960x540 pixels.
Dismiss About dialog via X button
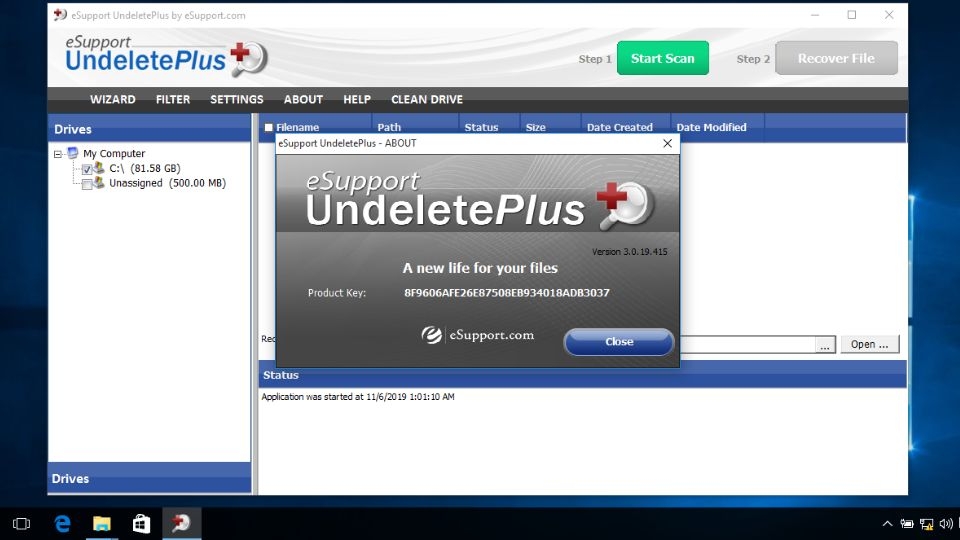667,143
